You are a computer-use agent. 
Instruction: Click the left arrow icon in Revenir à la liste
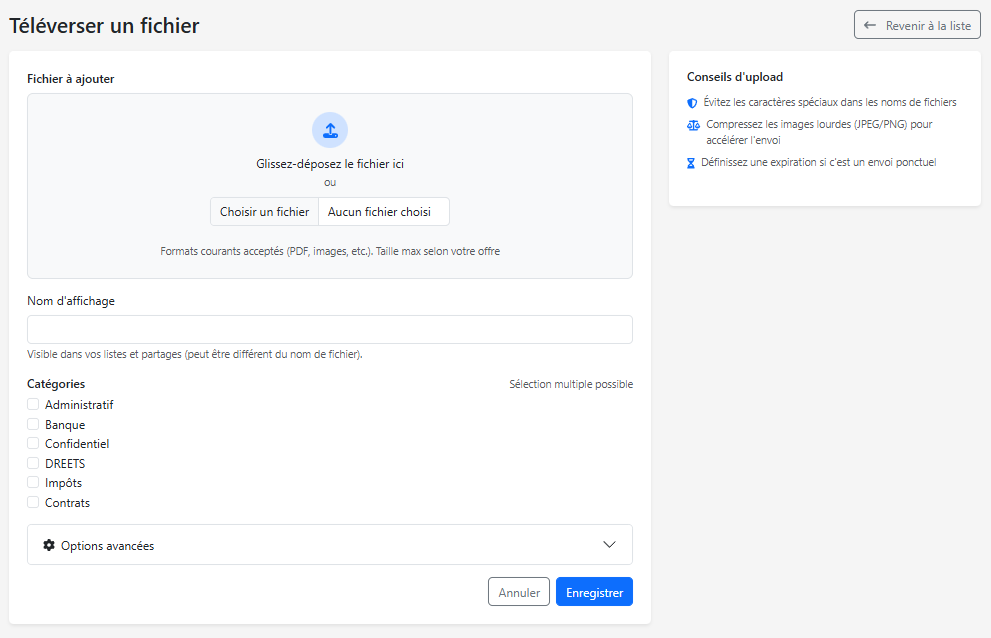pyautogui.click(x=870, y=24)
